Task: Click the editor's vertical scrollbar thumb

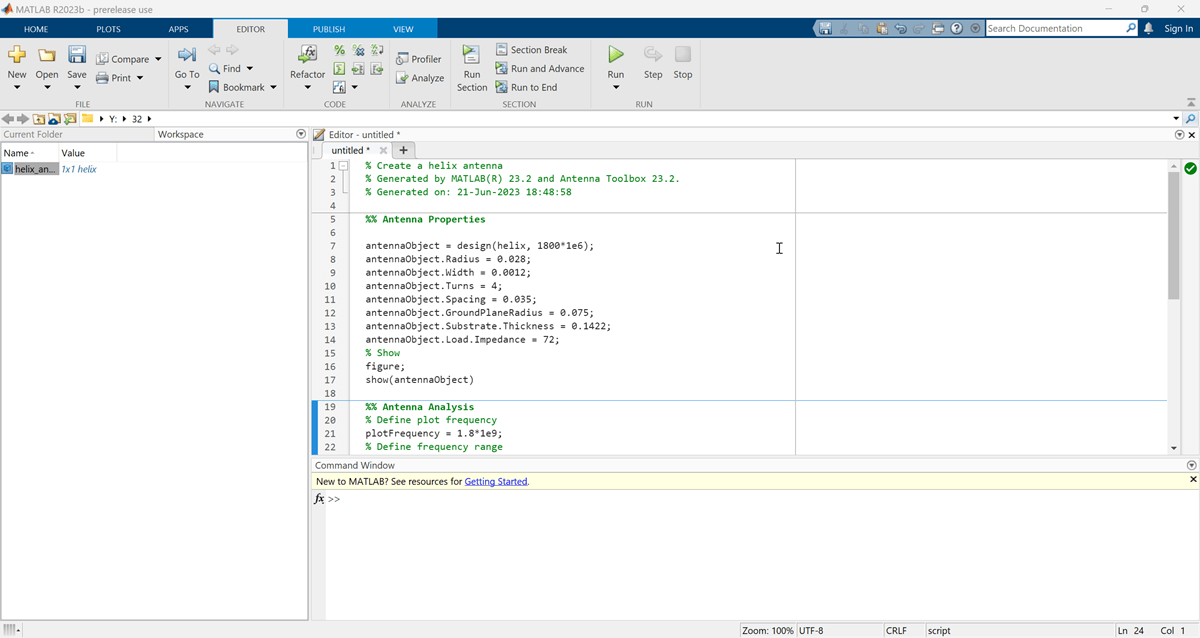Action: 1173,235
